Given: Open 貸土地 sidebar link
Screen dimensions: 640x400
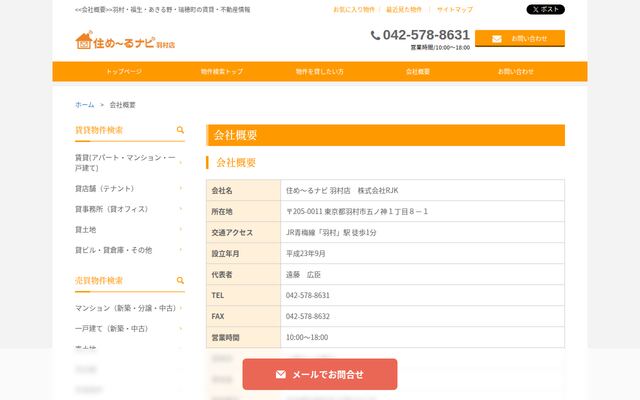Looking at the screenshot, I should pos(86,229).
